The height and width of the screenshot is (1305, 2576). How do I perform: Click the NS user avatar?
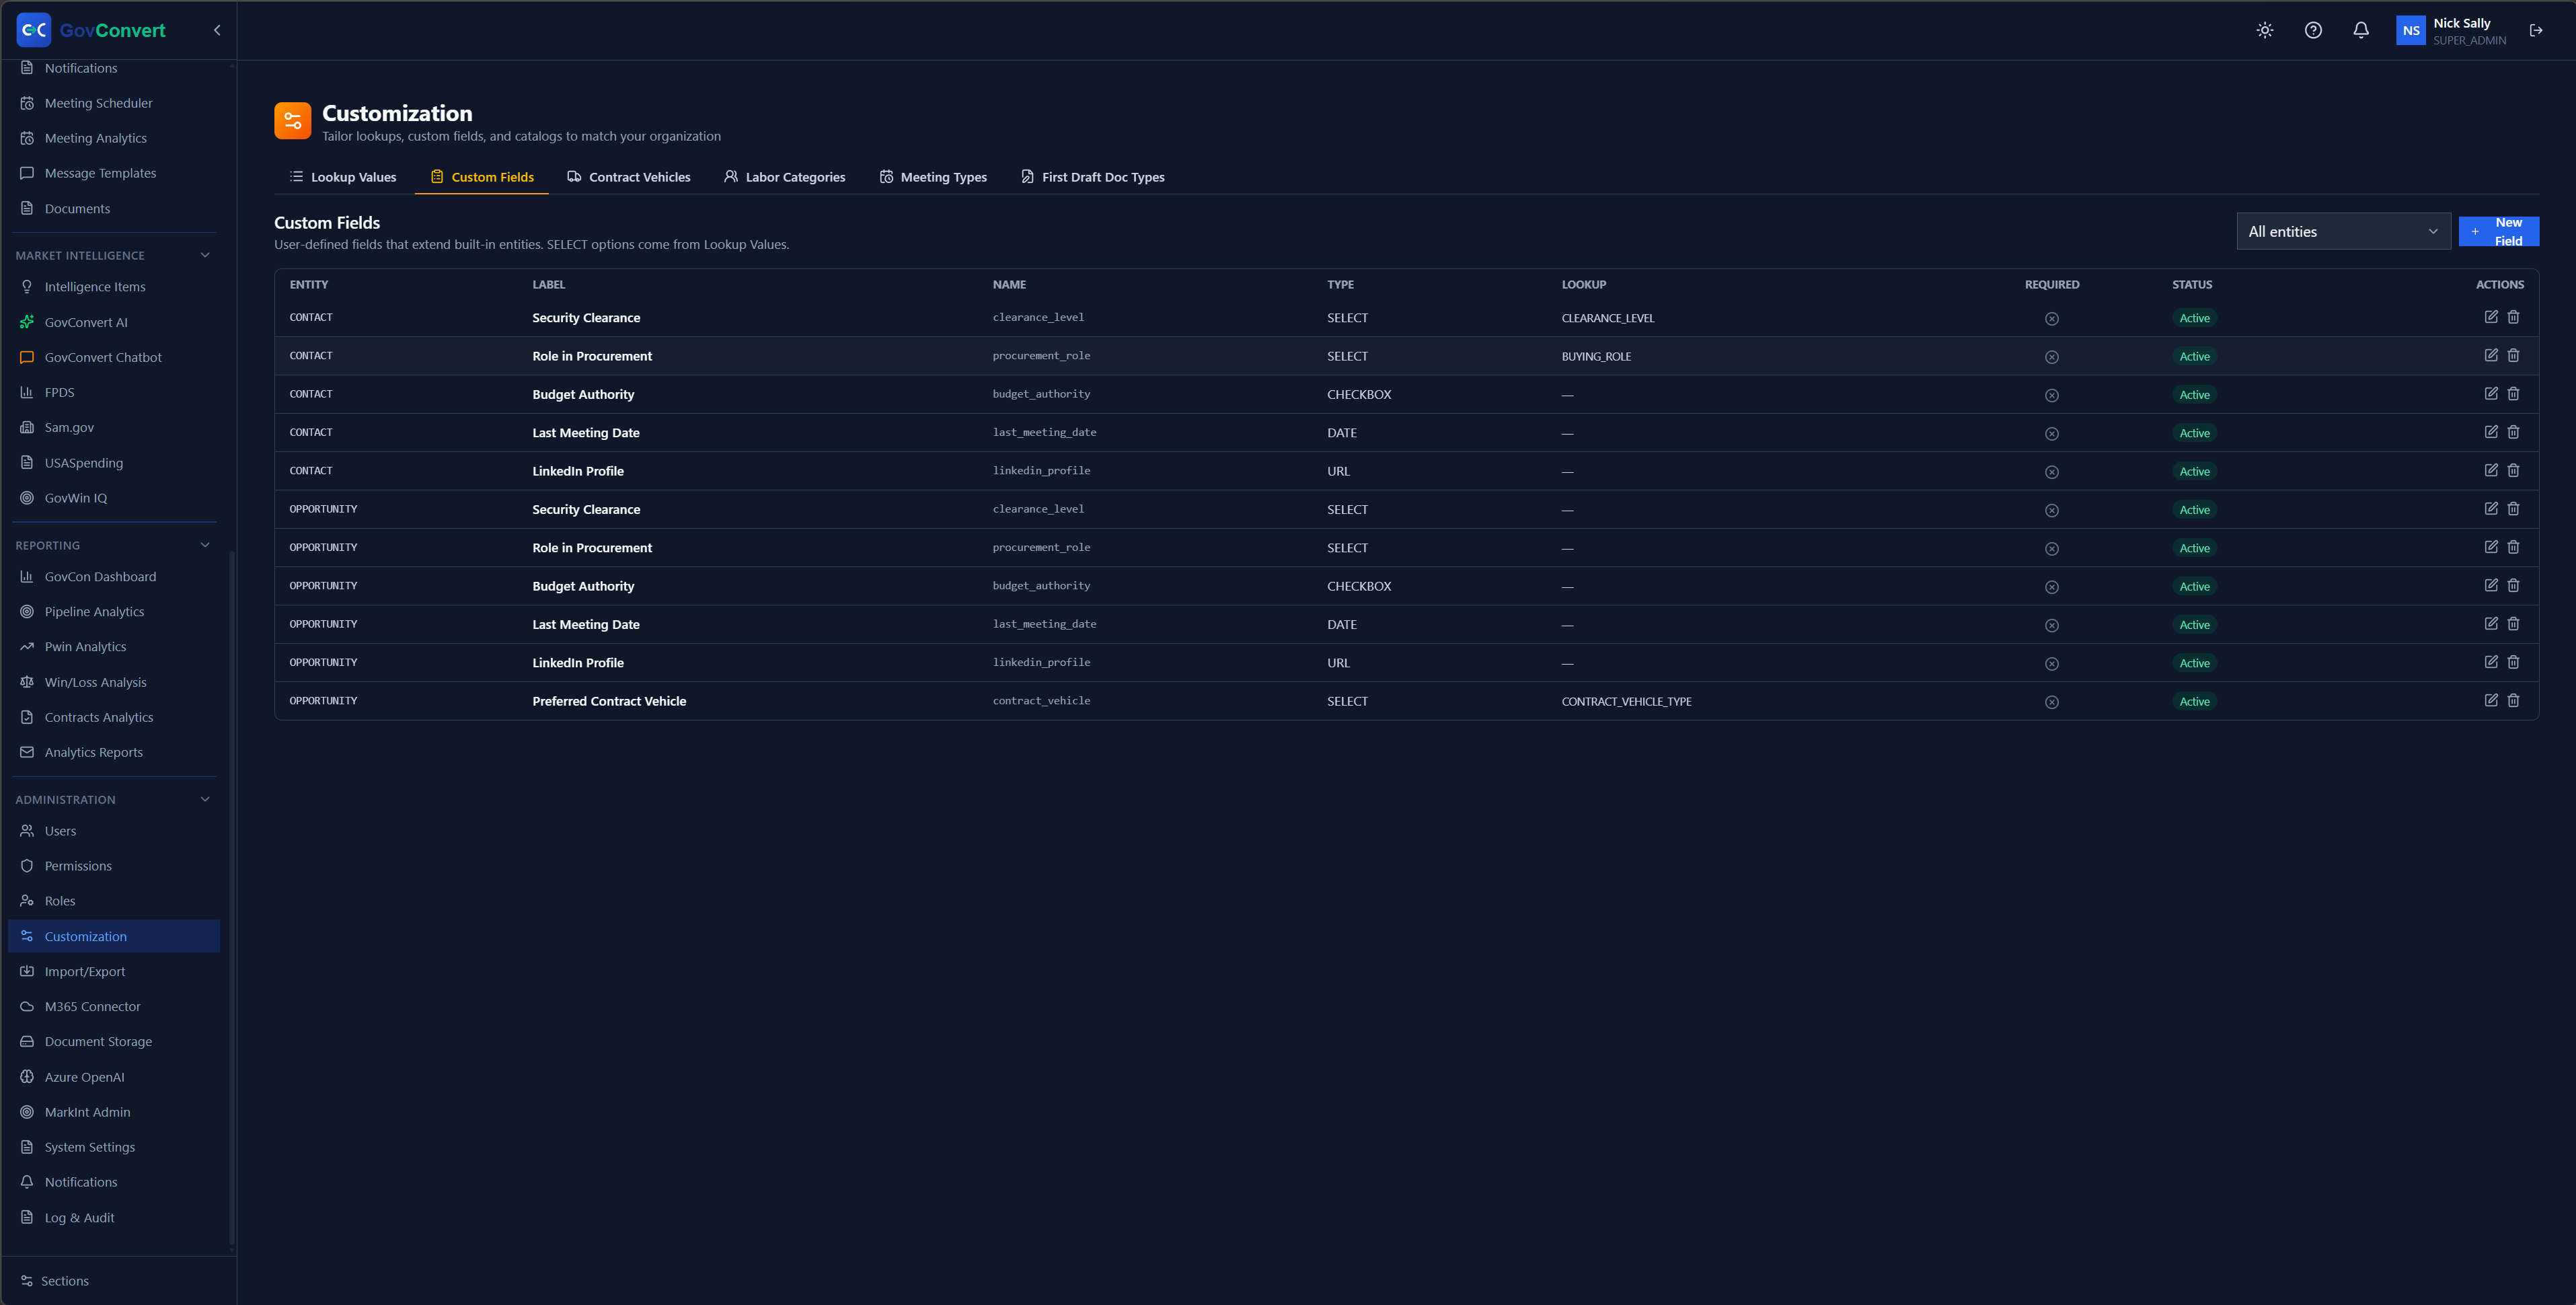[2411, 30]
